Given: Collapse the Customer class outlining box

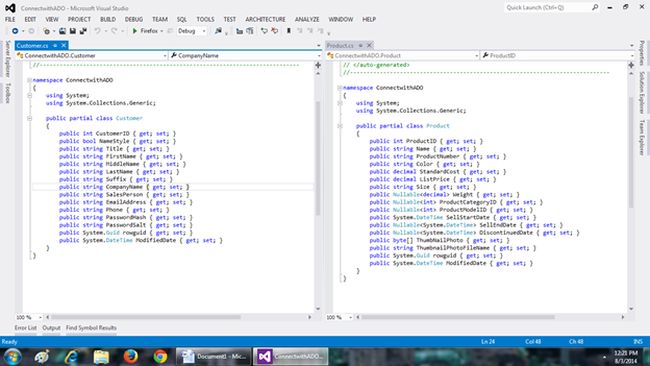Looking at the screenshot, I should (29, 118).
